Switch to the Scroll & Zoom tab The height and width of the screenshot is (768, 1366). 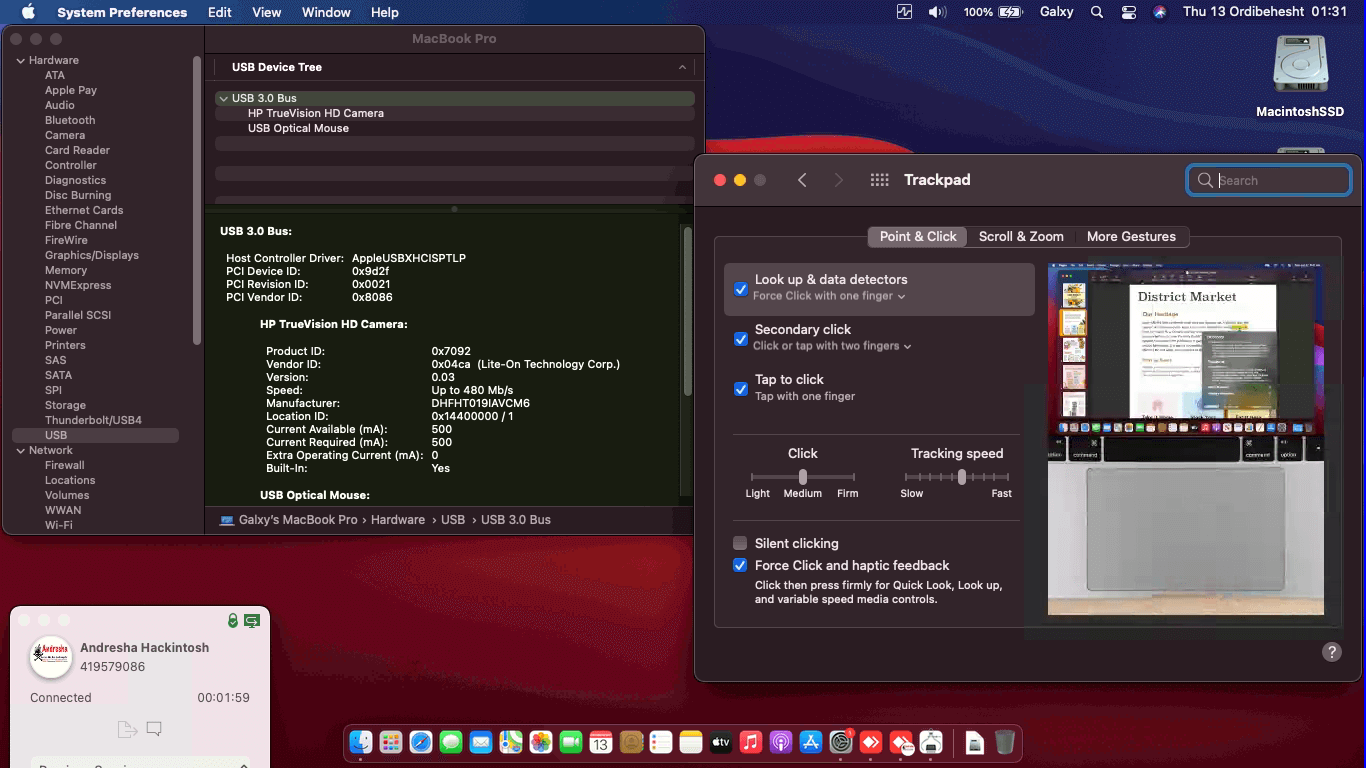coord(1021,236)
